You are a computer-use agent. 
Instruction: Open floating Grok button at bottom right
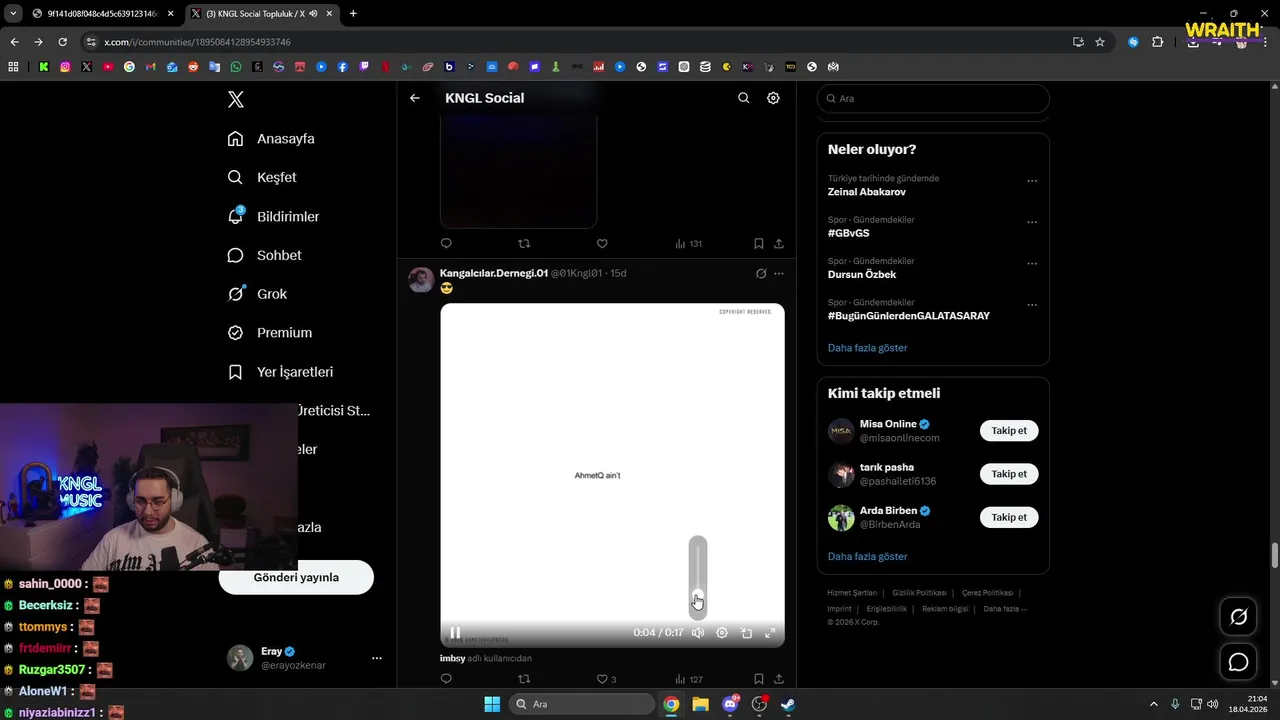1238,617
